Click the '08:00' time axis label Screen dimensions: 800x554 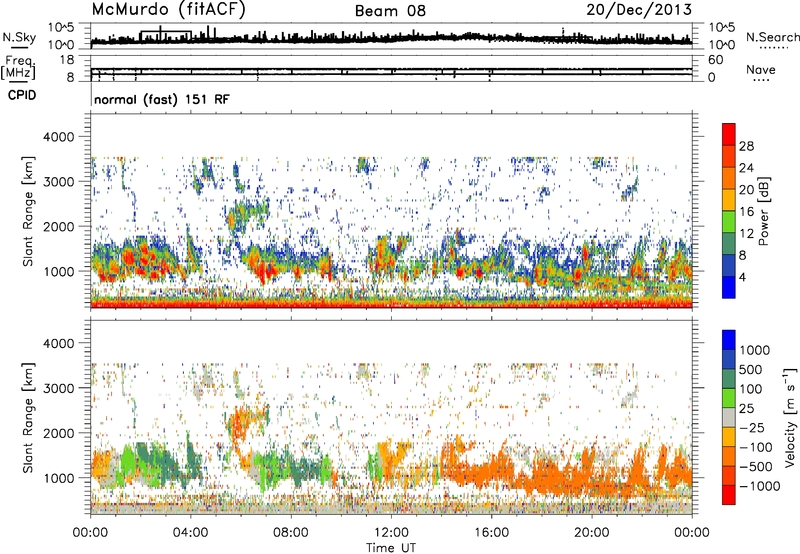click(x=291, y=533)
